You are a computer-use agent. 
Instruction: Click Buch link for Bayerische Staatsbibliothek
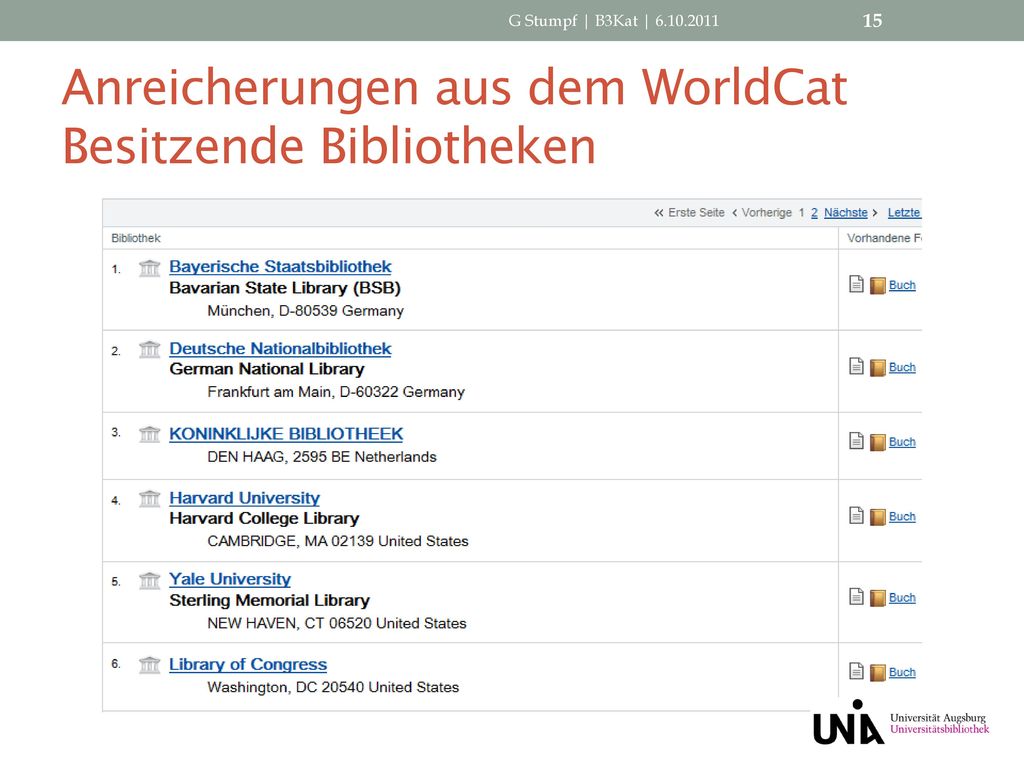[x=902, y=285]
